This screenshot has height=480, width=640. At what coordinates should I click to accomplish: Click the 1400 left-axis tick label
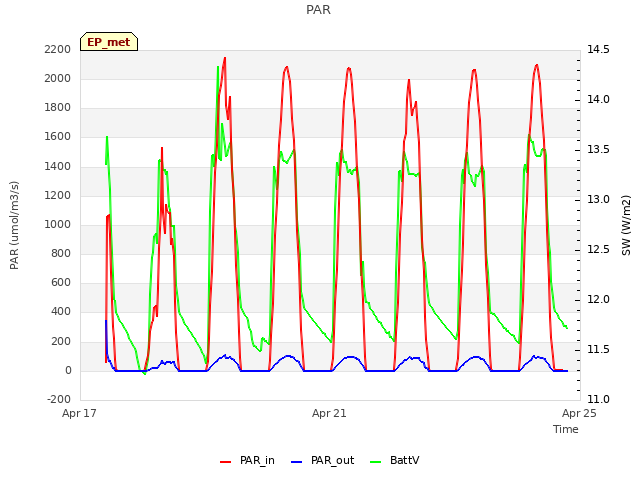point(58,167)
